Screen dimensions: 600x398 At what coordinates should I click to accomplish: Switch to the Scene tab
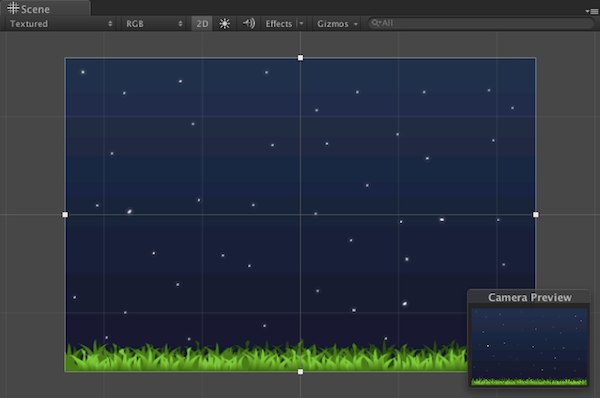pos(46,8)
